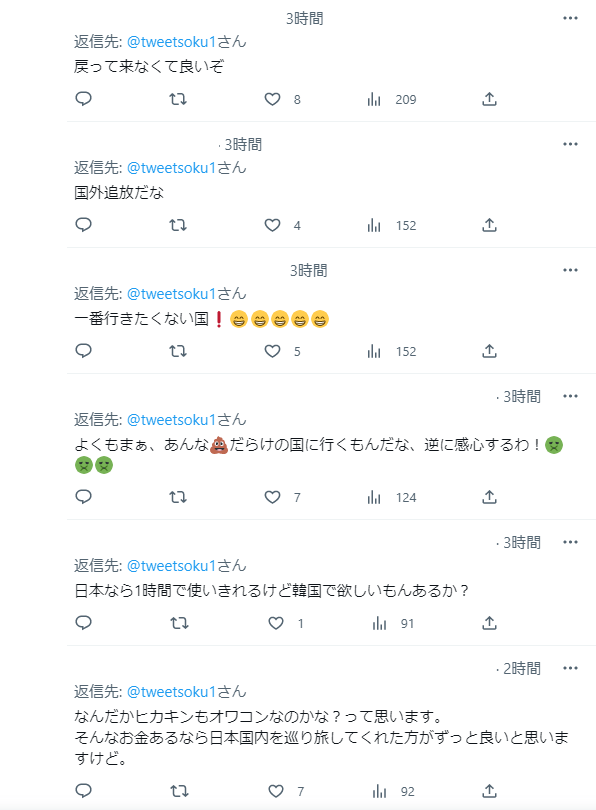The width and height of the screenshot is (596, 810).
Task: Retweet the ヒカキンもオワコン tweet
Action: tap(180, 791)
